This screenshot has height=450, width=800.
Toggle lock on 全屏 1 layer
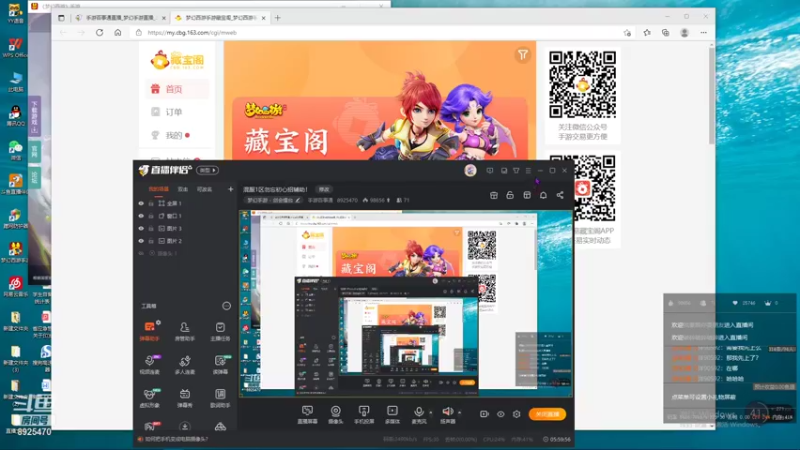click(151, 203)
